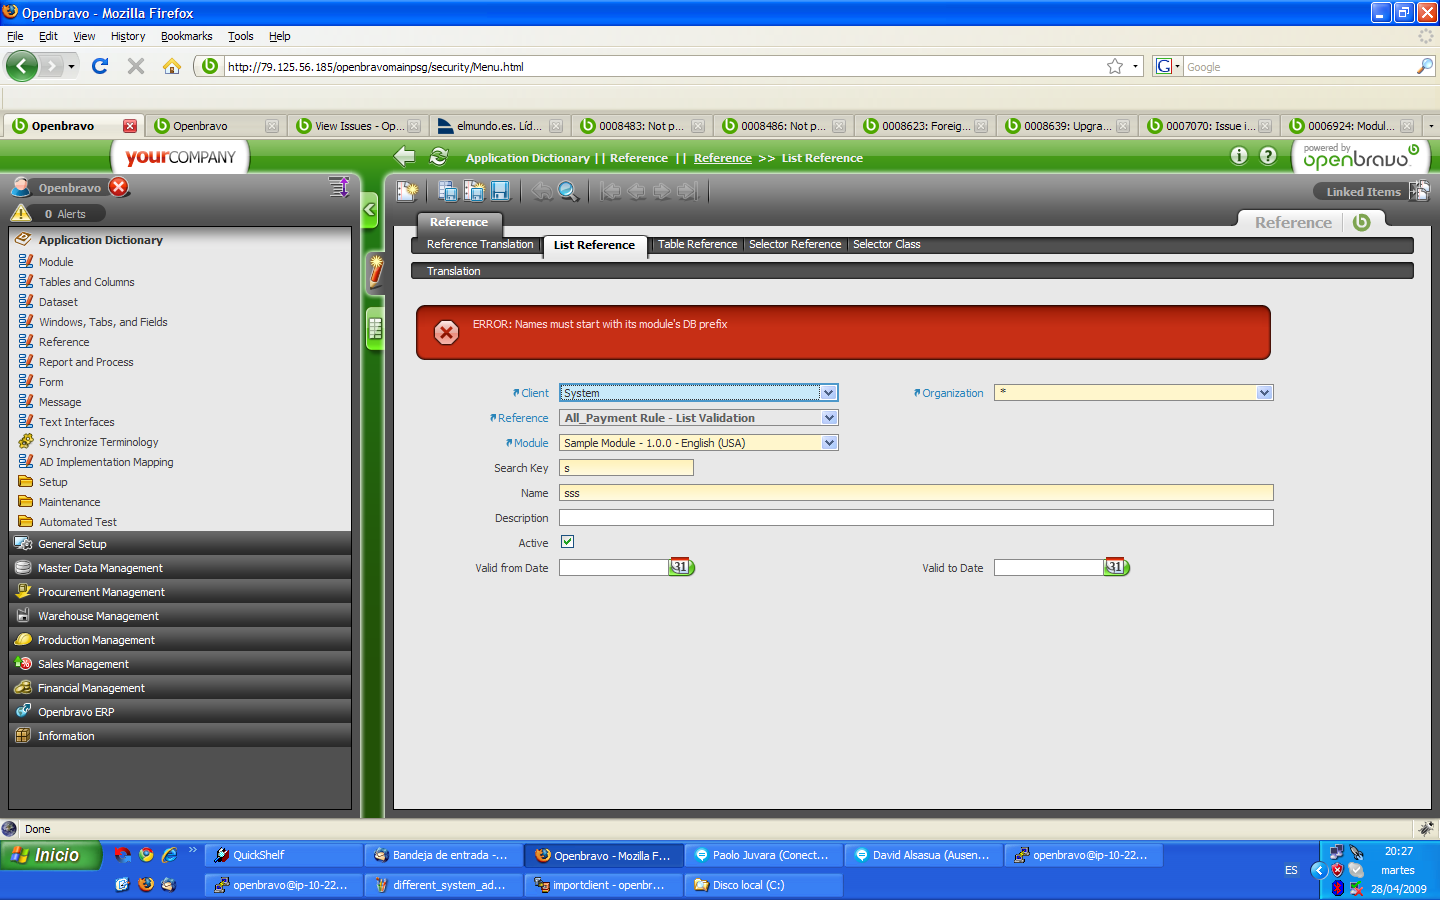Screen dimensions: 1440x900
Task: Click the Firefox Stop button
Action: 136,66
